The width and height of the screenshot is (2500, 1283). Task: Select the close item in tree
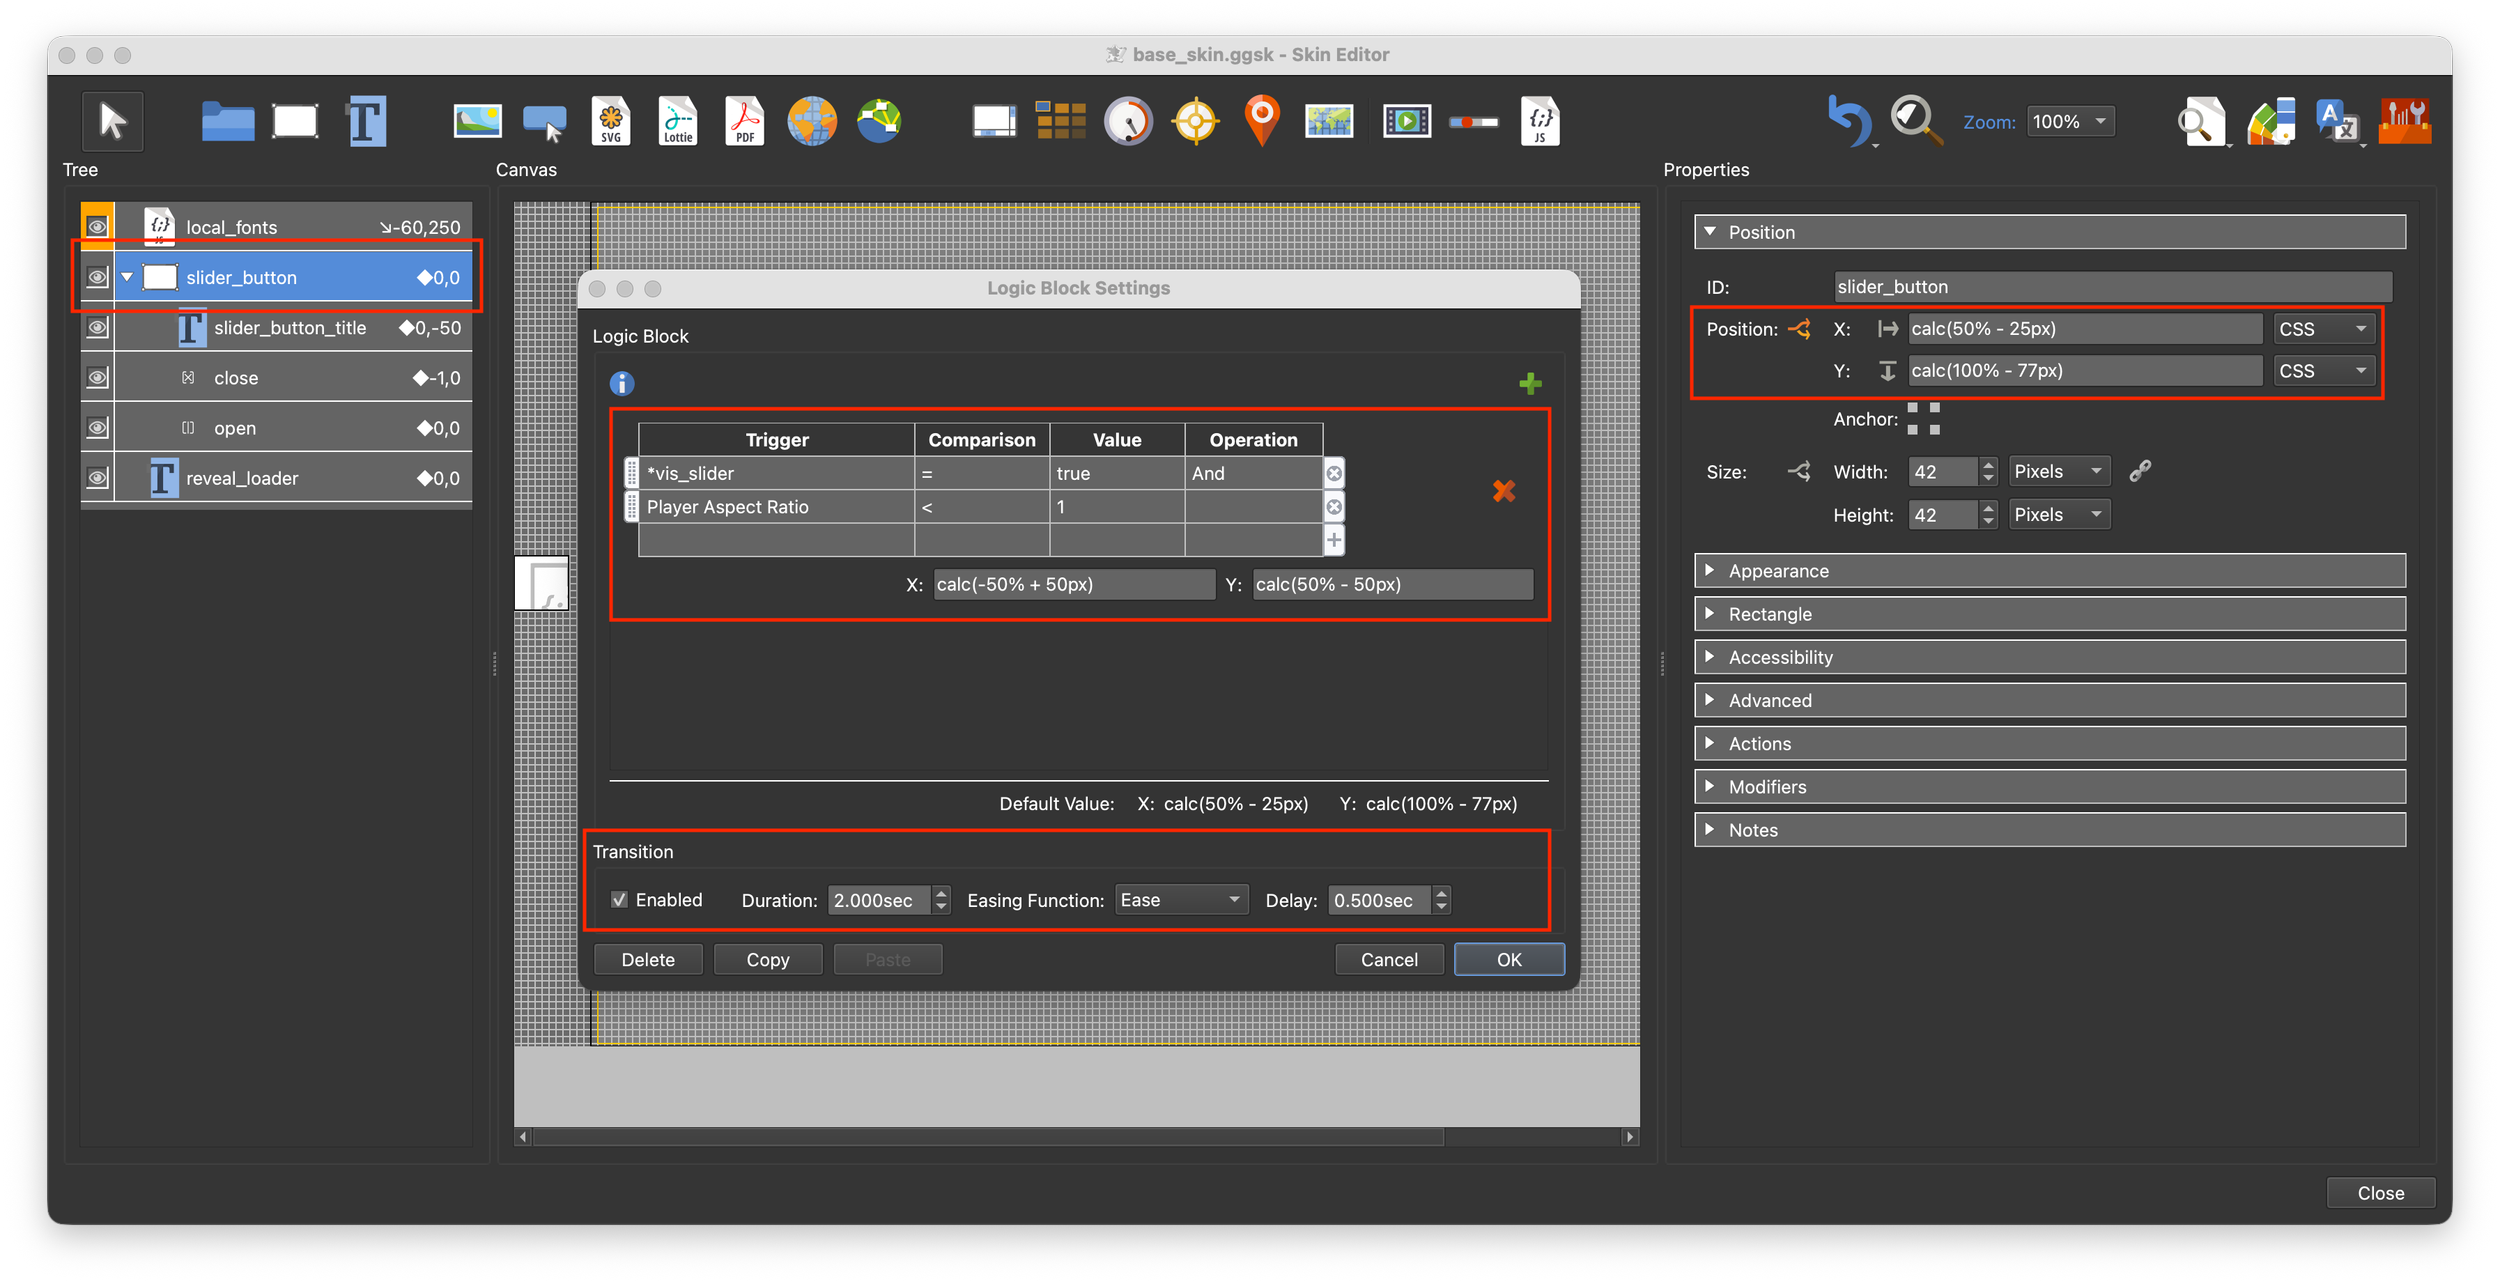(x=236, y=378)
